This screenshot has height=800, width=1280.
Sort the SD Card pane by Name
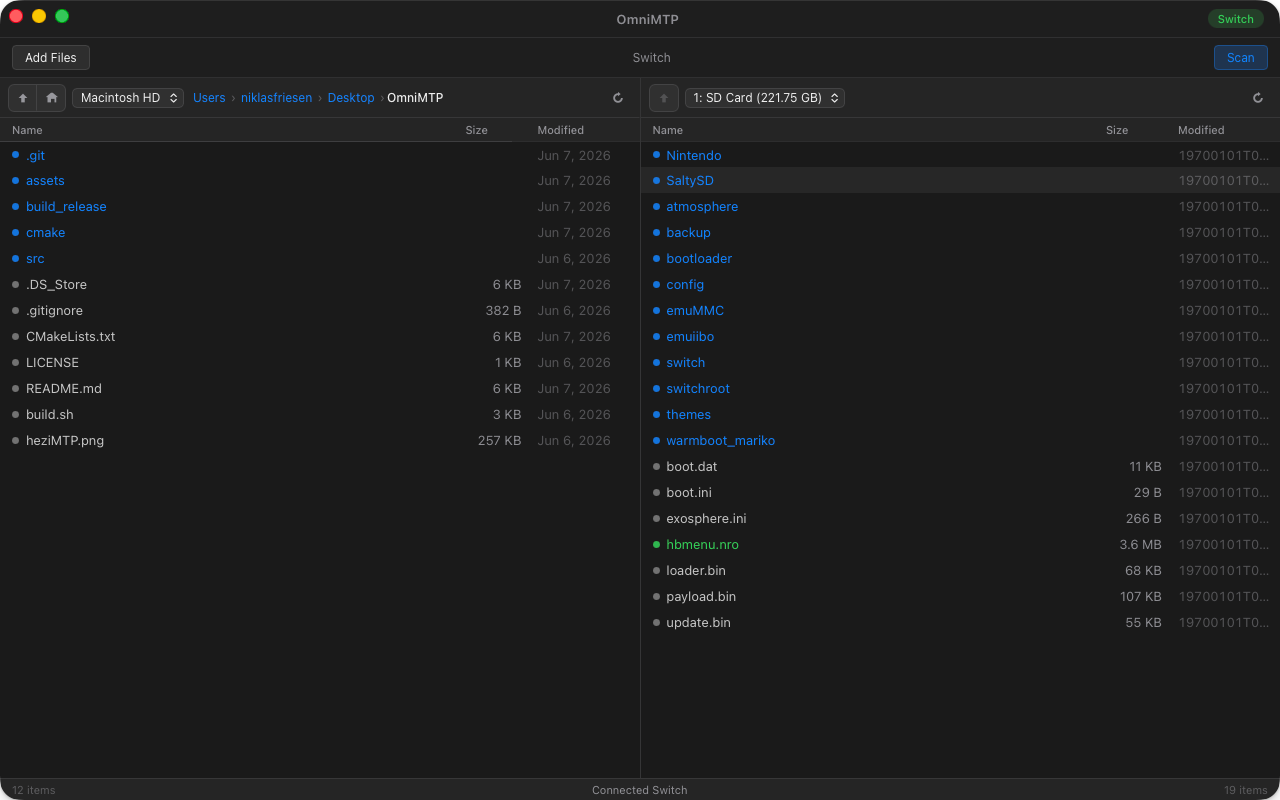667,130
